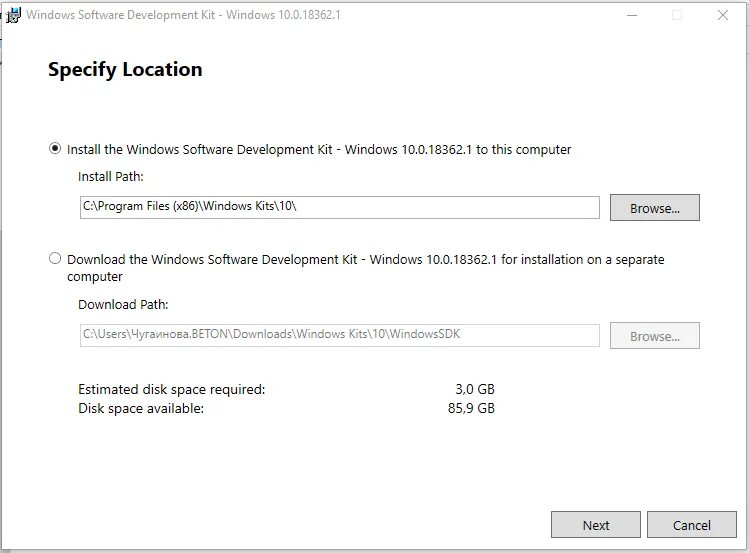The width and height of the screenshot is (749, 553).
Task: Select the install to this computer radio button
Action: 55,149
